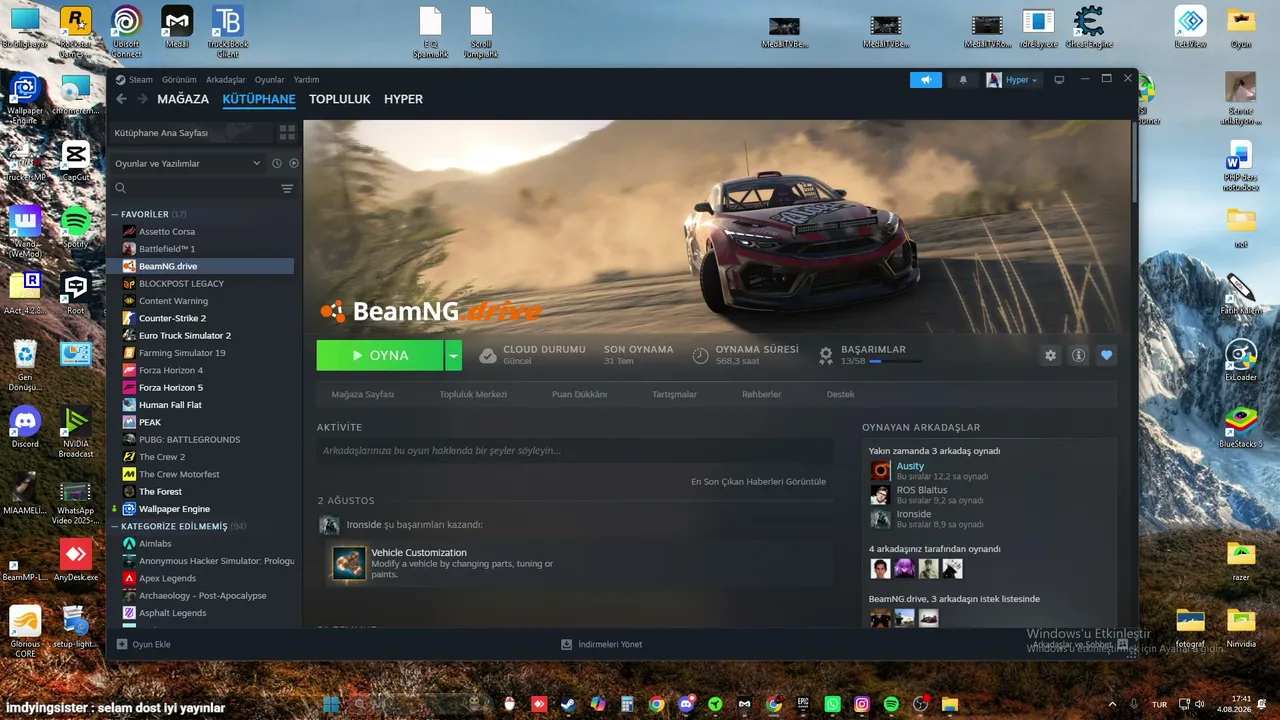1280x720 pixels.
Task: Switch to the TOPLULUK tab
Action: (x=339, y=99)
